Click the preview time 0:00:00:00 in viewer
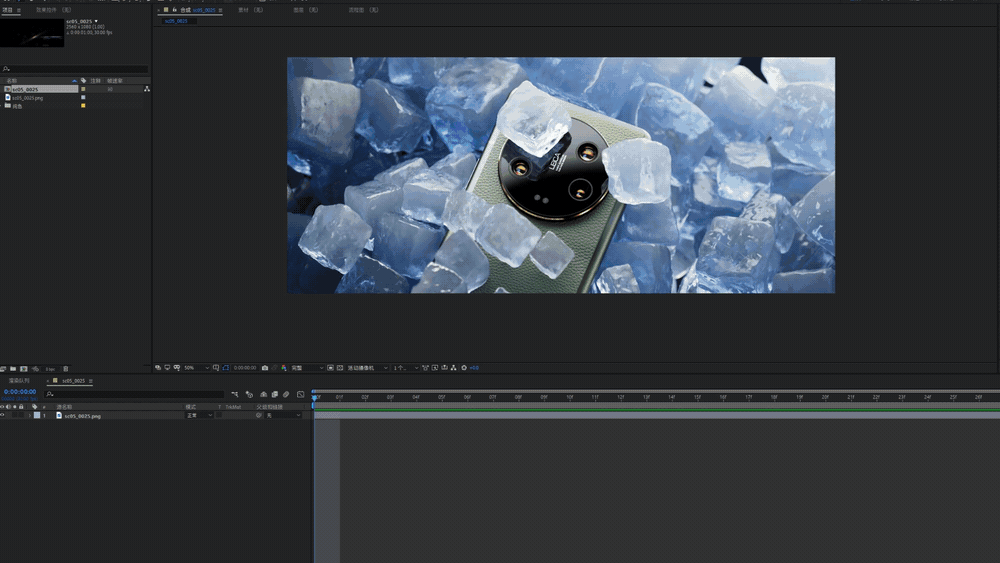 click(245, 368)
